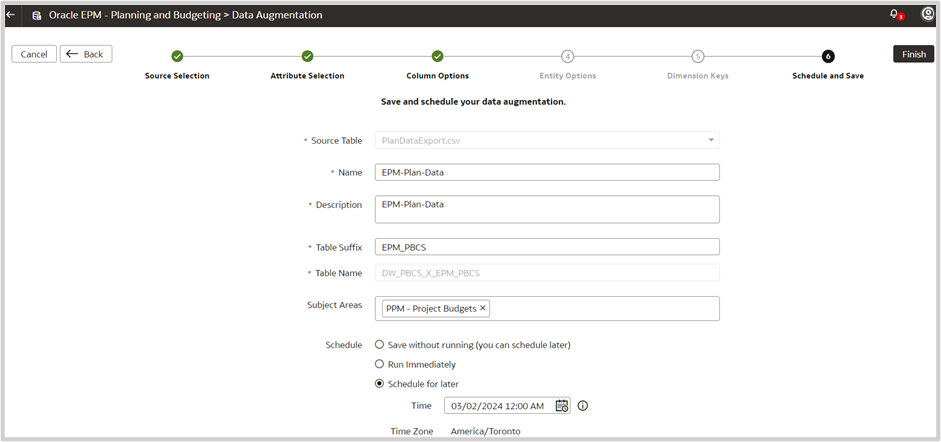Select the Schedule for later radio option
This screenshot has height=442, width=941.
[x=379, y=384]
